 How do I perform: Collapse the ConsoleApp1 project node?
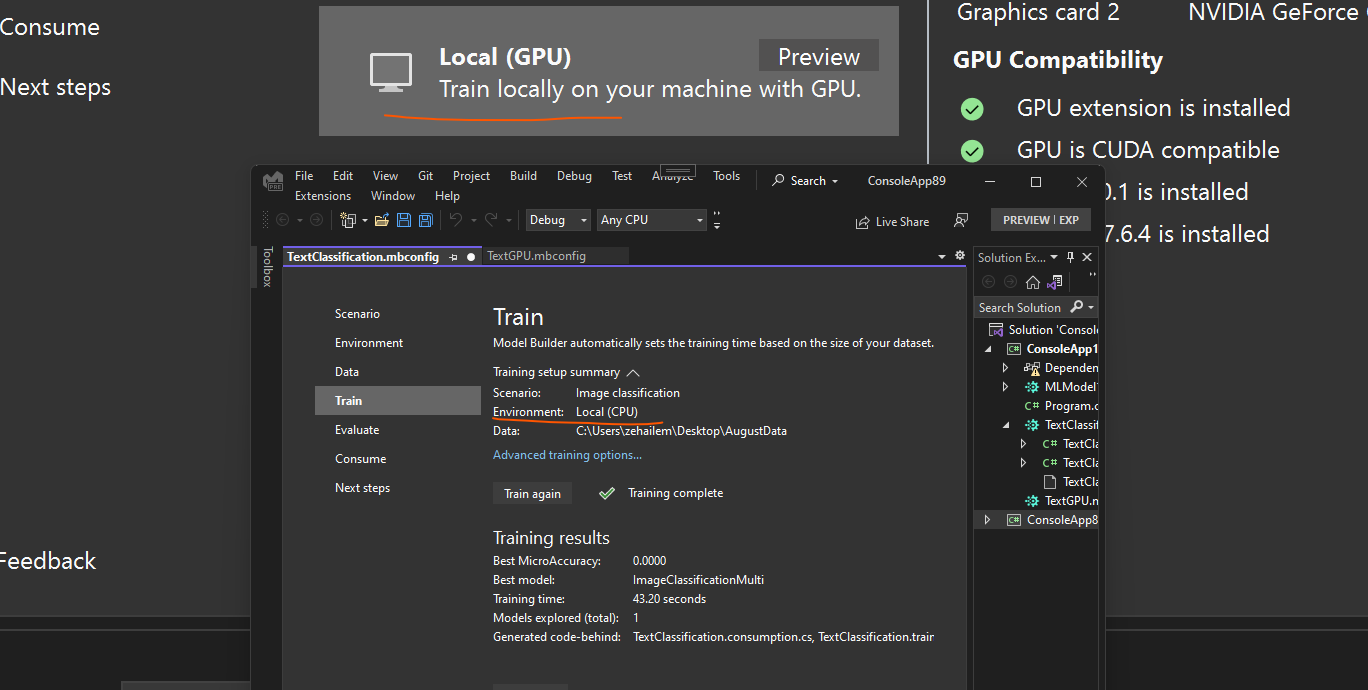[x=990, y=348]
